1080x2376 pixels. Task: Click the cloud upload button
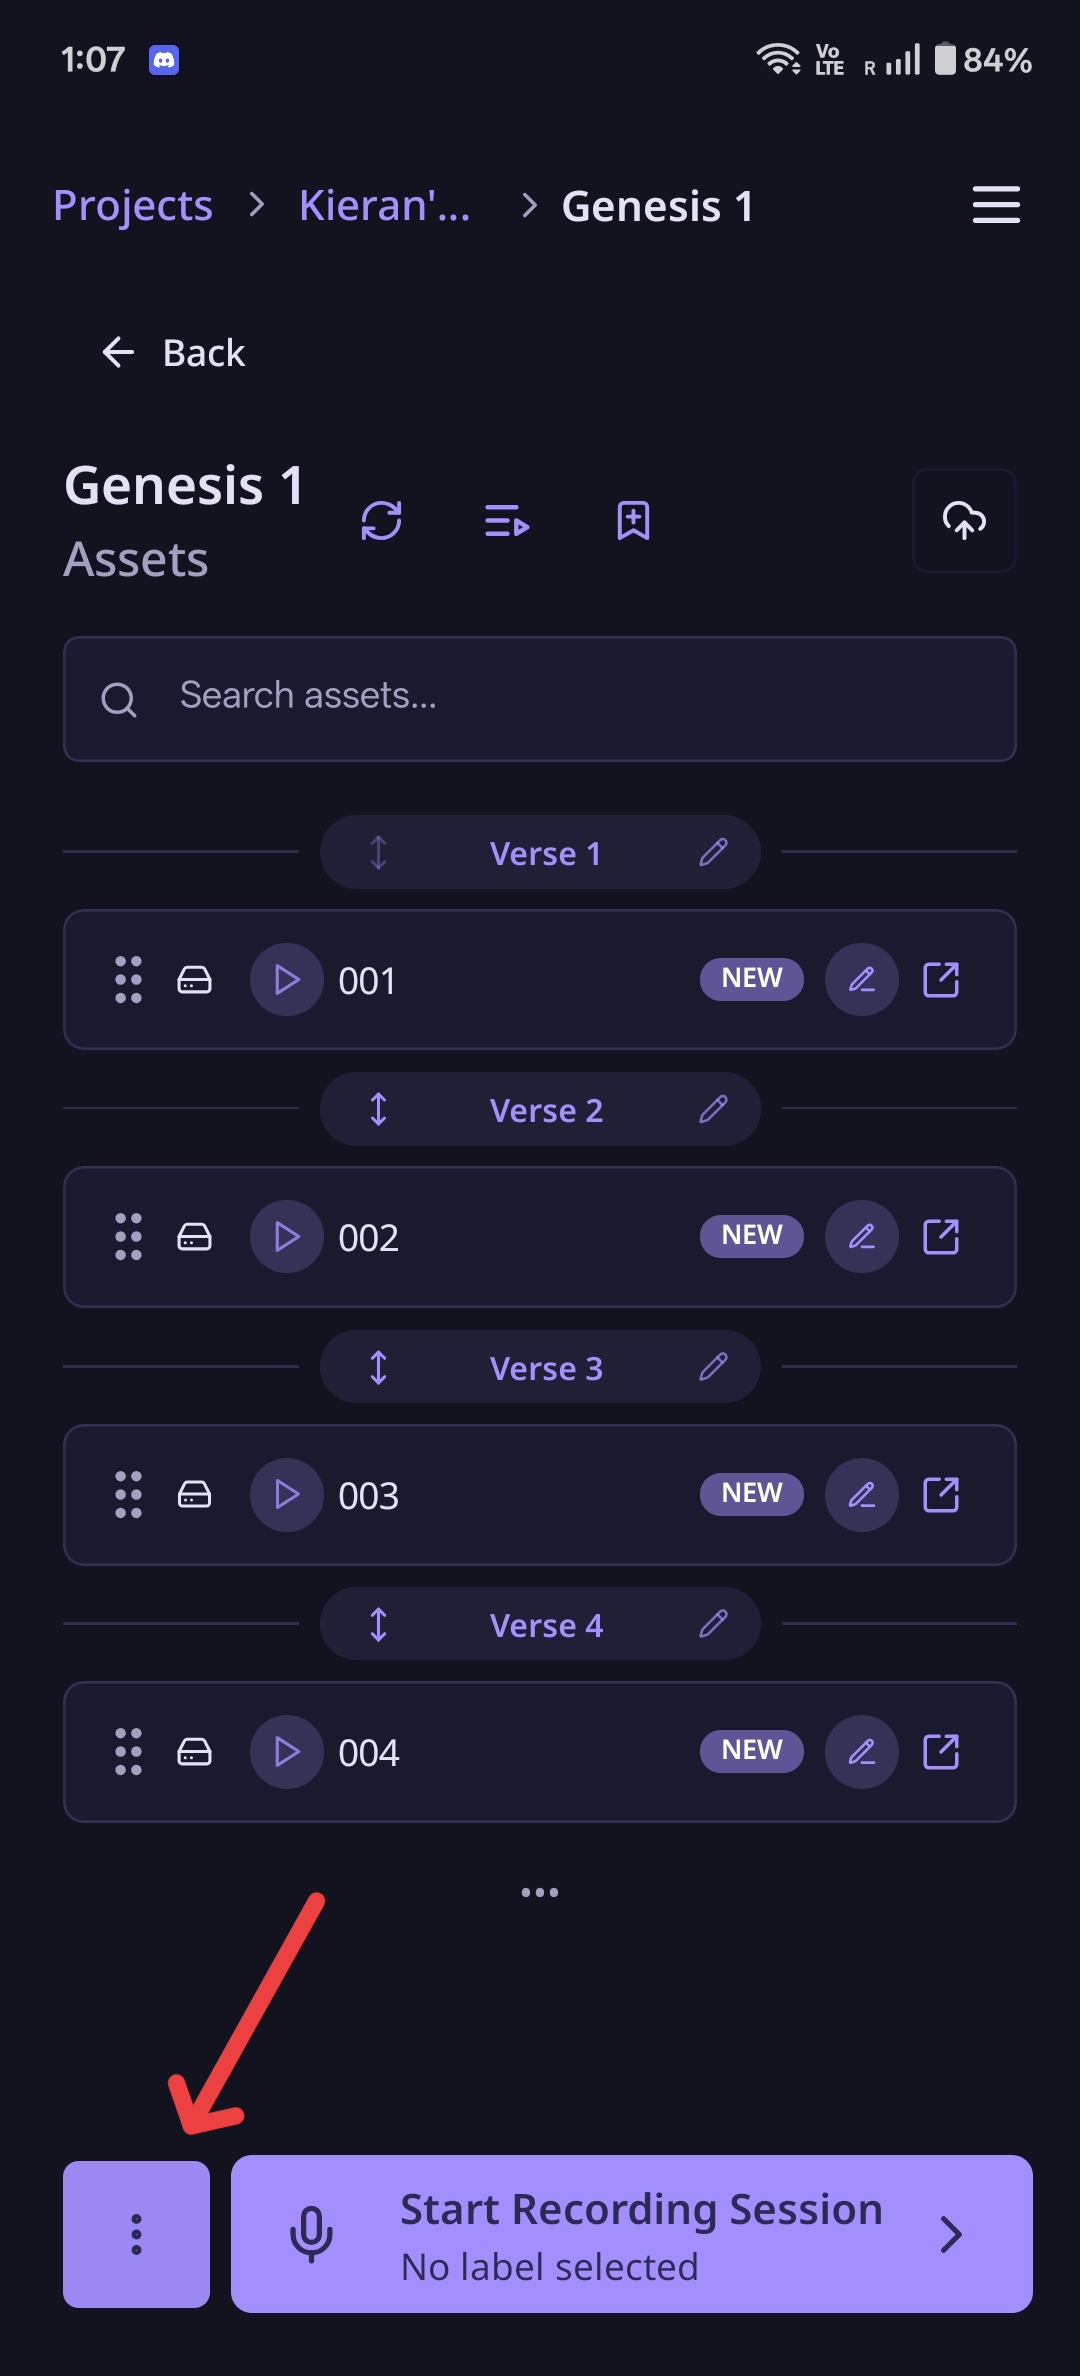coord(964,520)
